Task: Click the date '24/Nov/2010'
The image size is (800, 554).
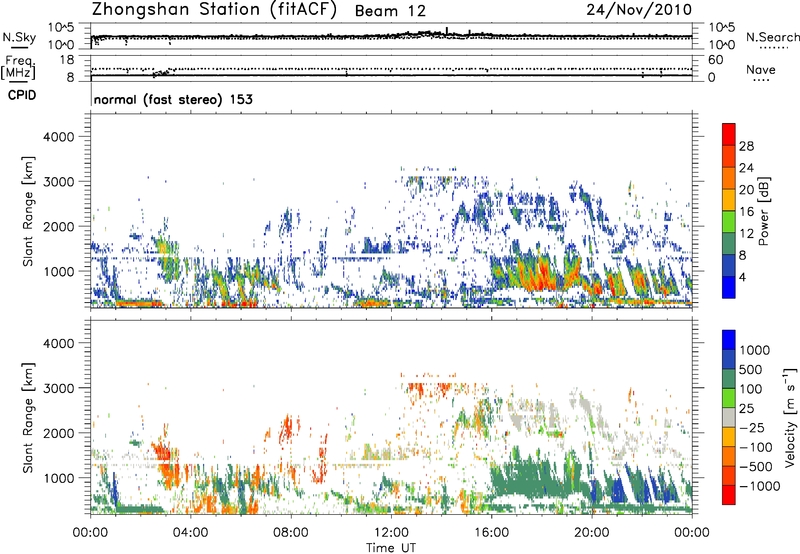Action: tap(639, 10)
